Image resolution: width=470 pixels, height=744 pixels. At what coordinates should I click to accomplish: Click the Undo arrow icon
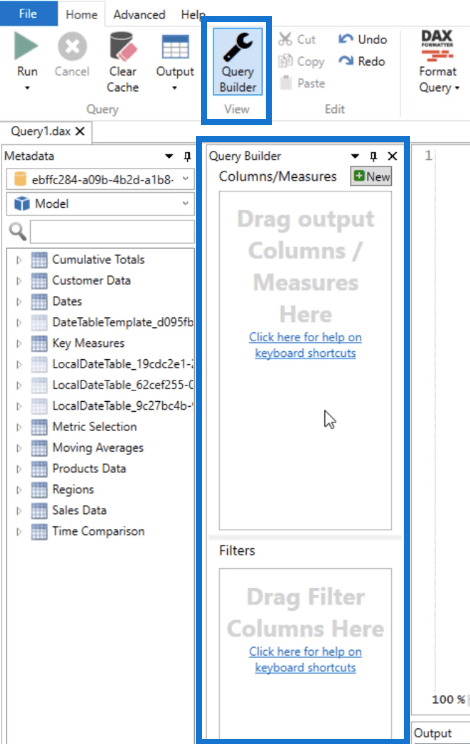(x=346, y=39)
